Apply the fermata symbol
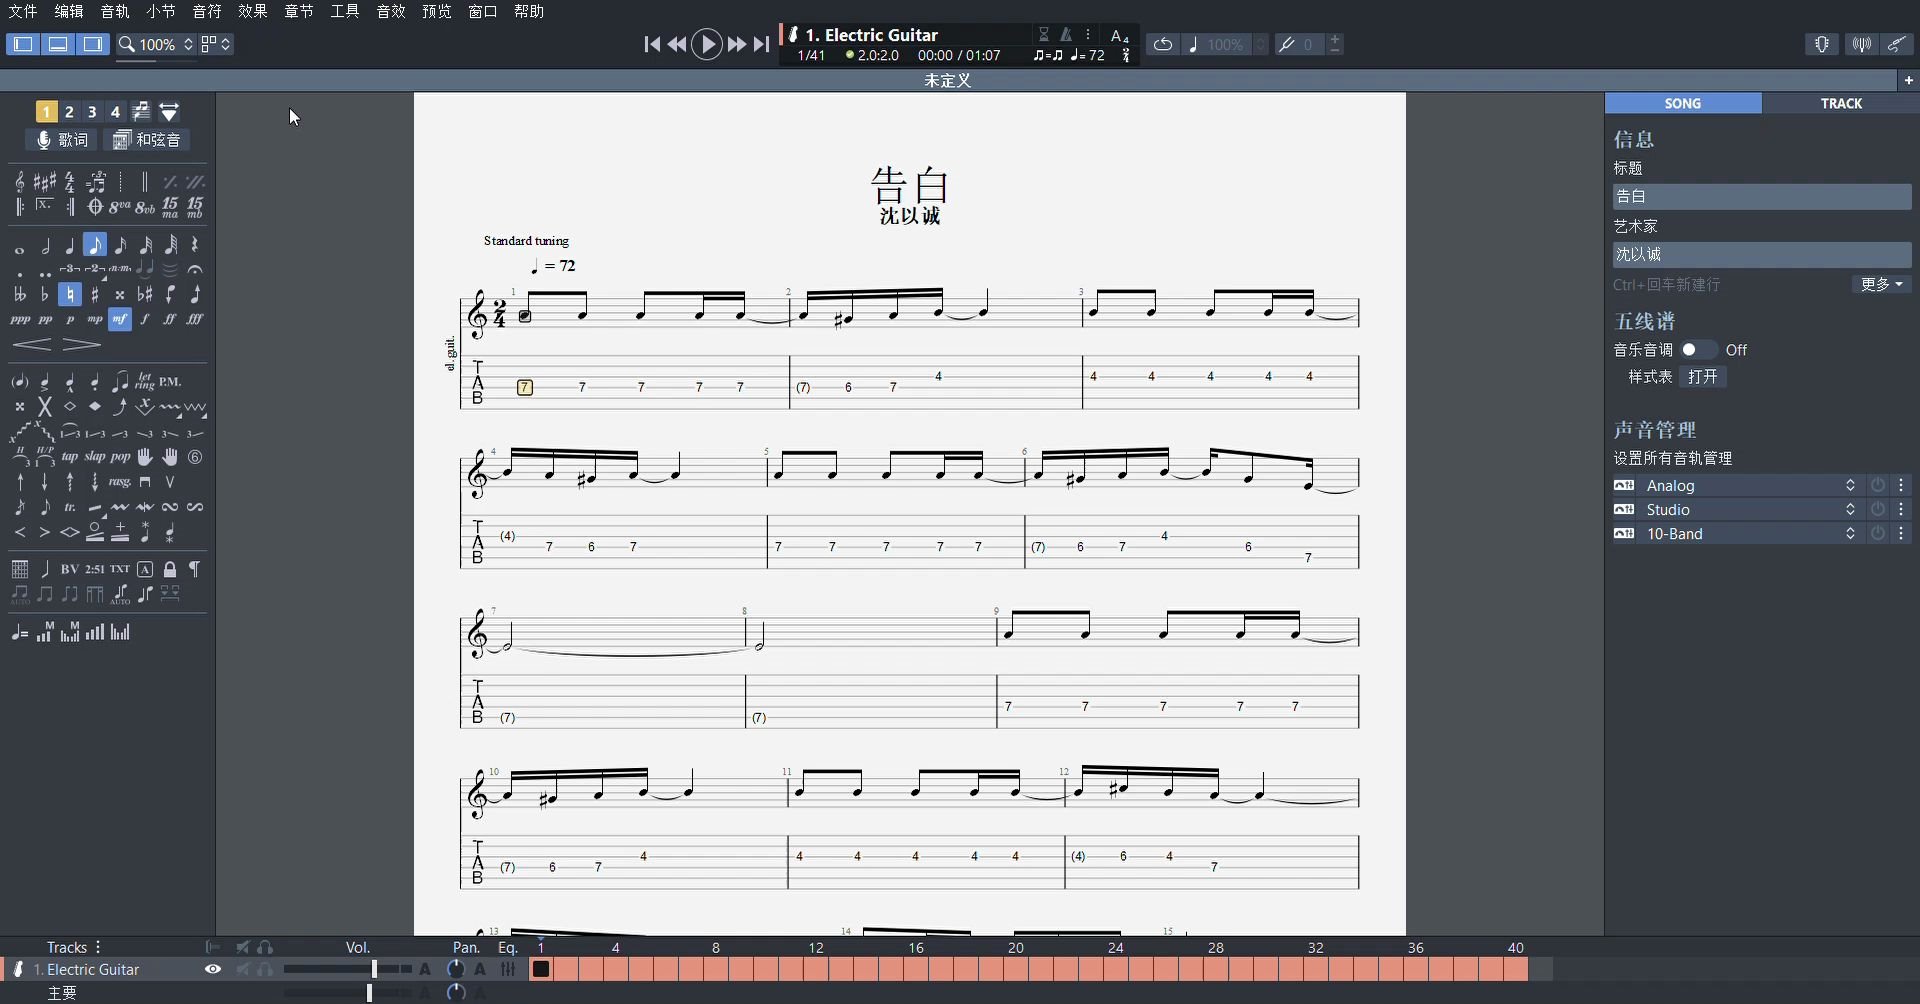 (x=195, y=270)
